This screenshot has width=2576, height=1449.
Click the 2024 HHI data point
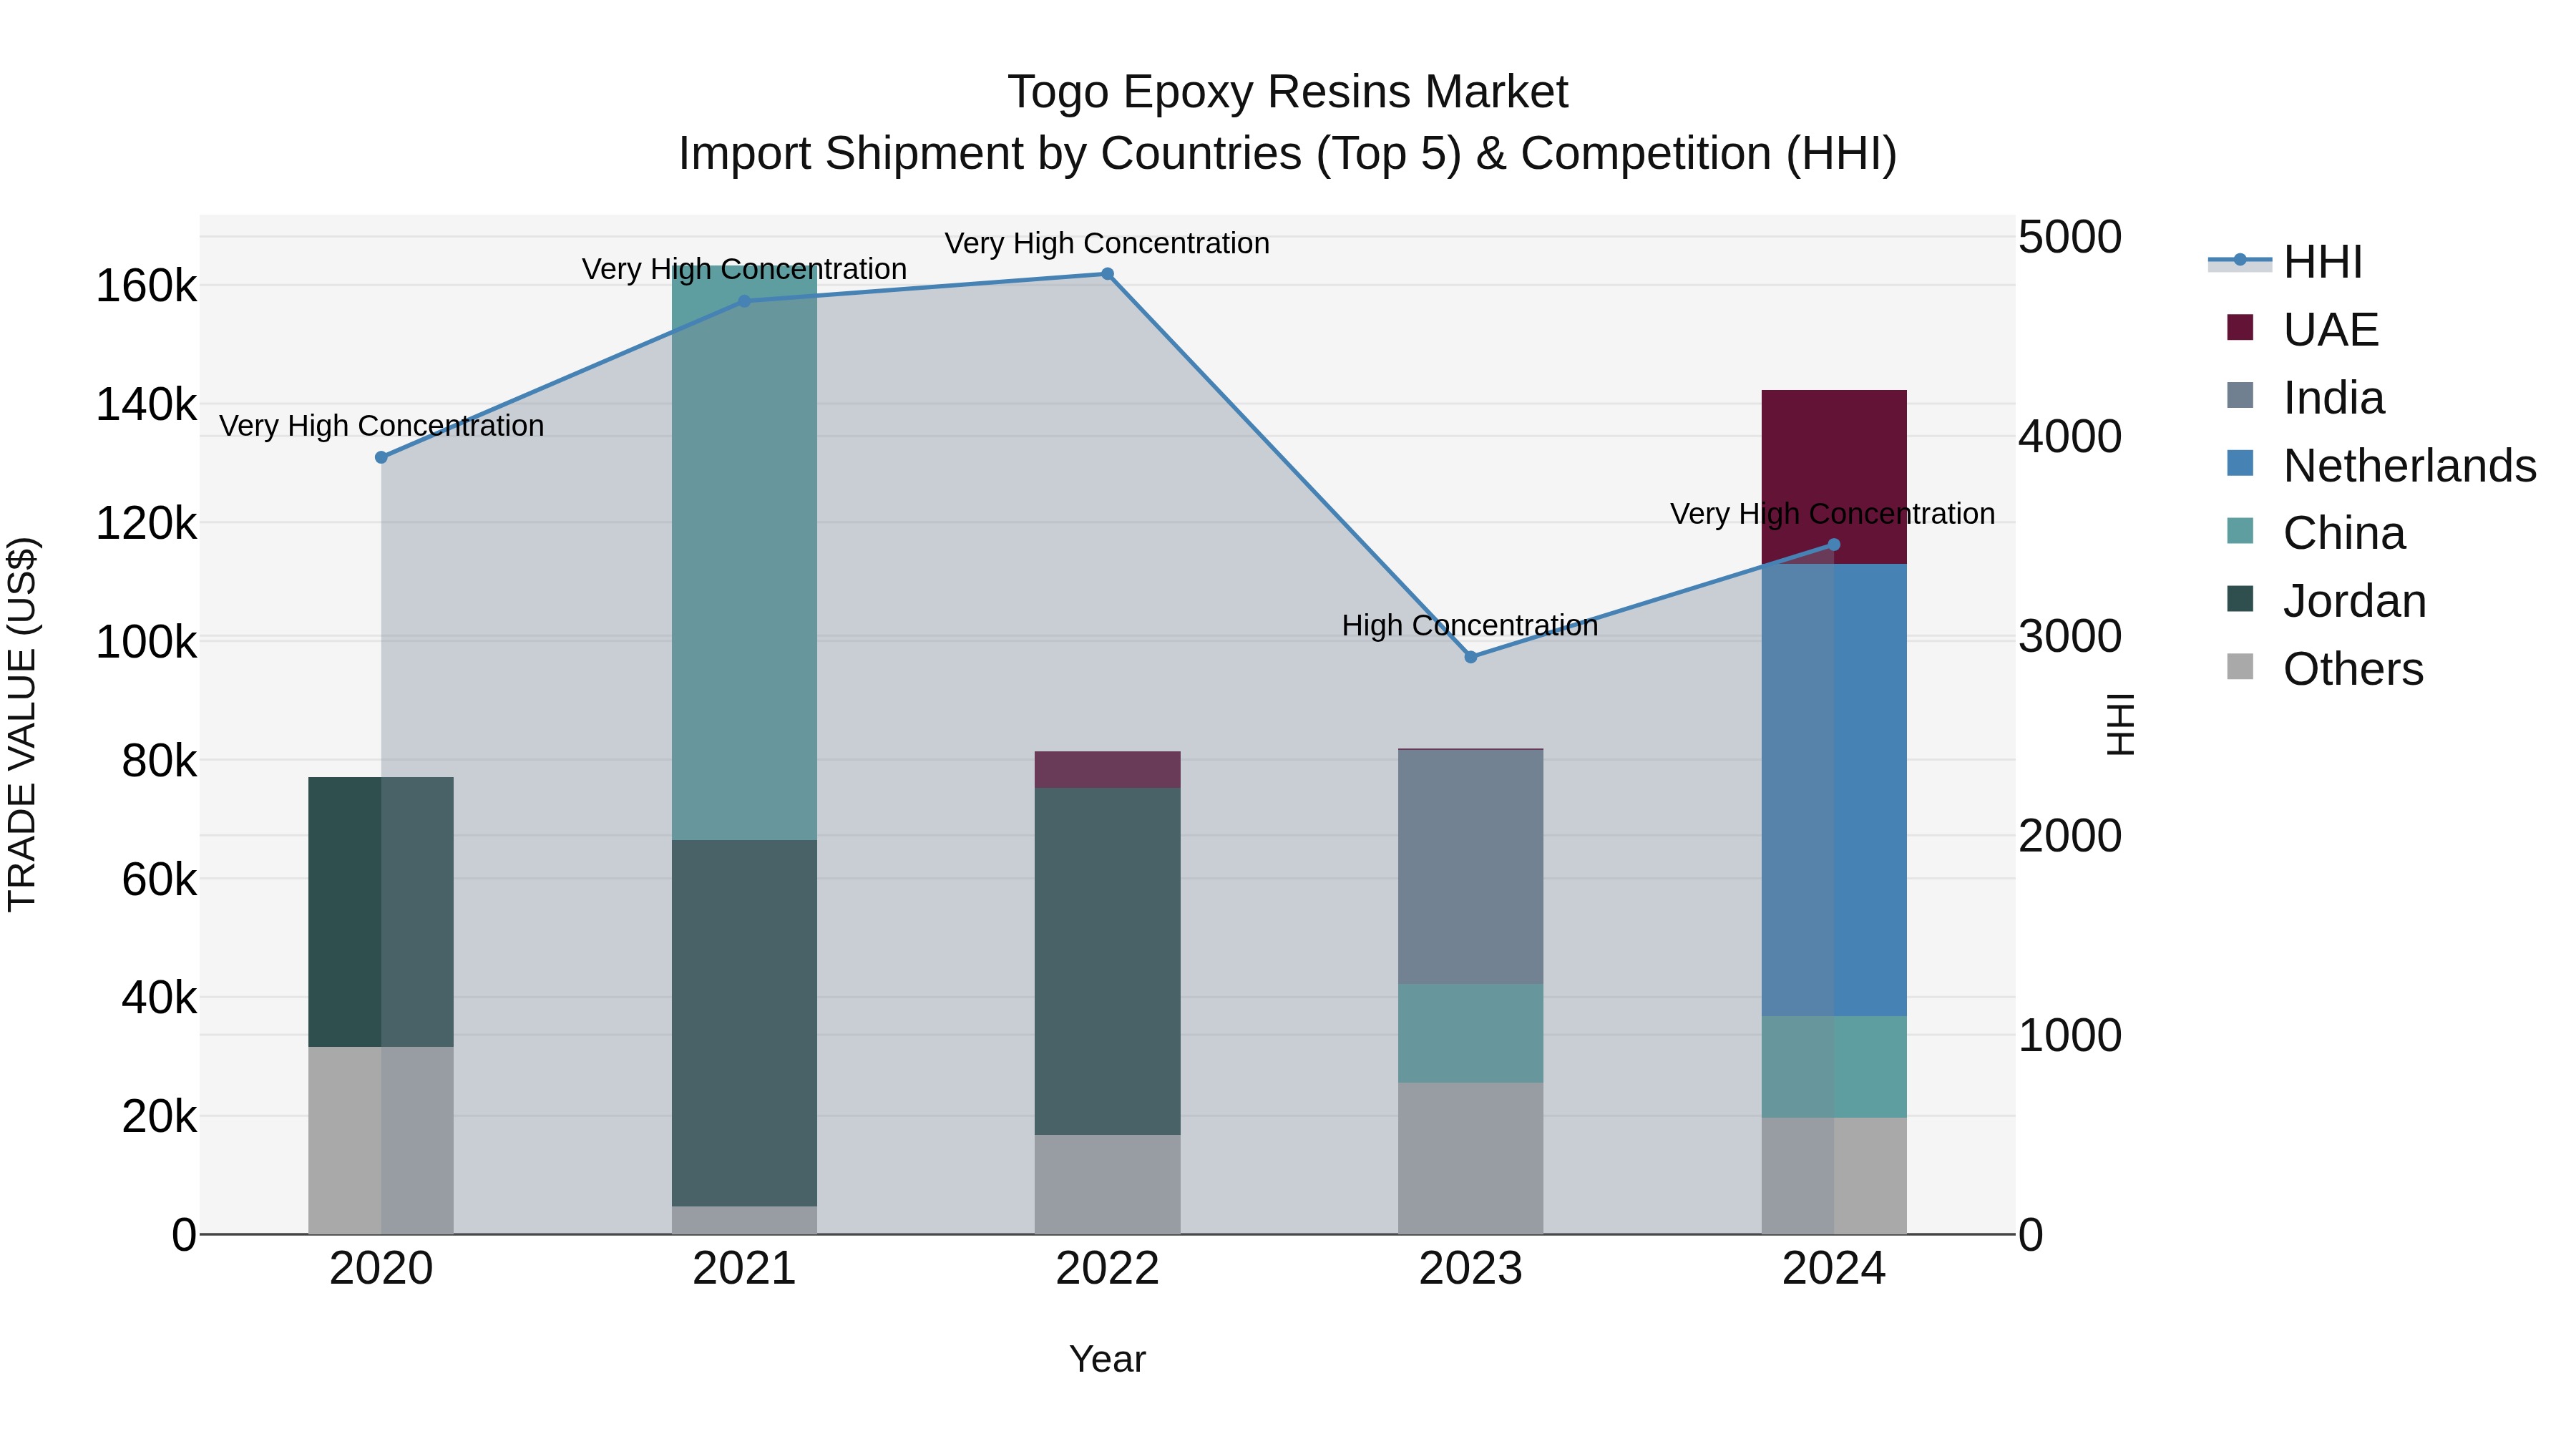(1833, 545)
